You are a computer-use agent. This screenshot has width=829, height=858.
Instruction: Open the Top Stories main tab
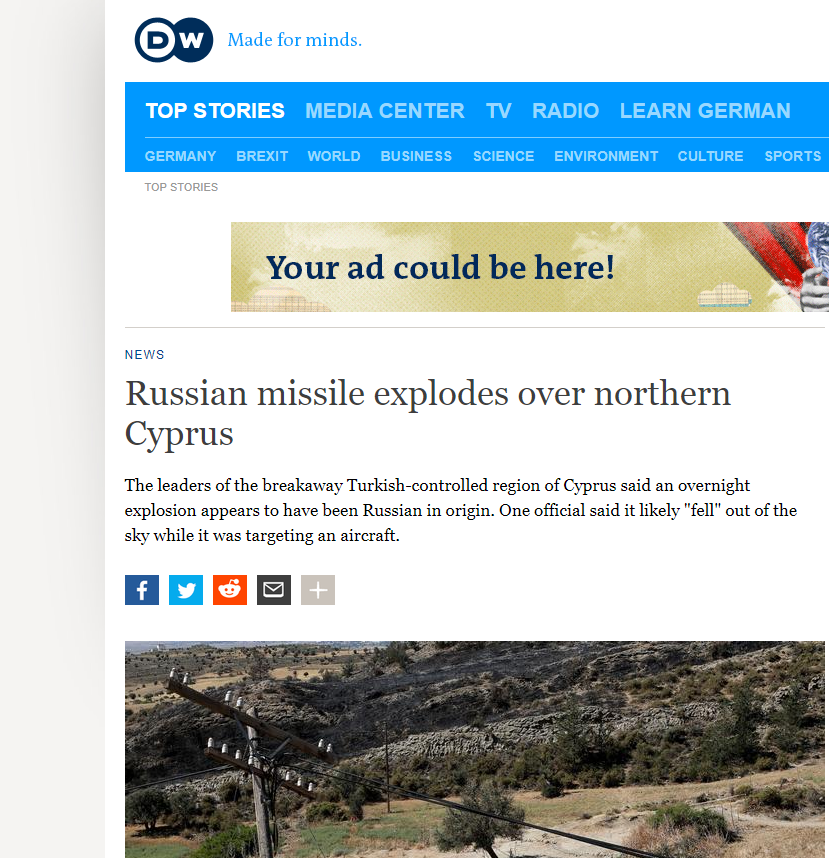pyautogui.click(x=215, y=111)
